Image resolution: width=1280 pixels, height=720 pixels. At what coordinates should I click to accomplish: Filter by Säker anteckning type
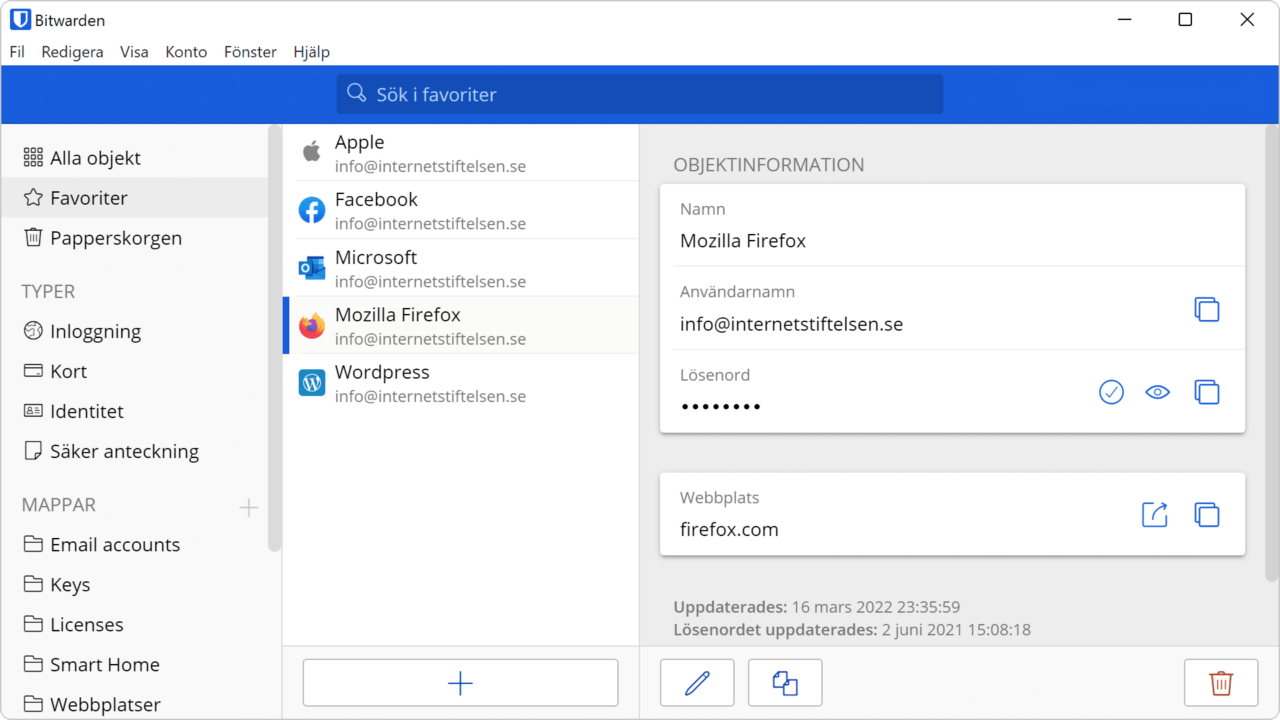point(135,451)
